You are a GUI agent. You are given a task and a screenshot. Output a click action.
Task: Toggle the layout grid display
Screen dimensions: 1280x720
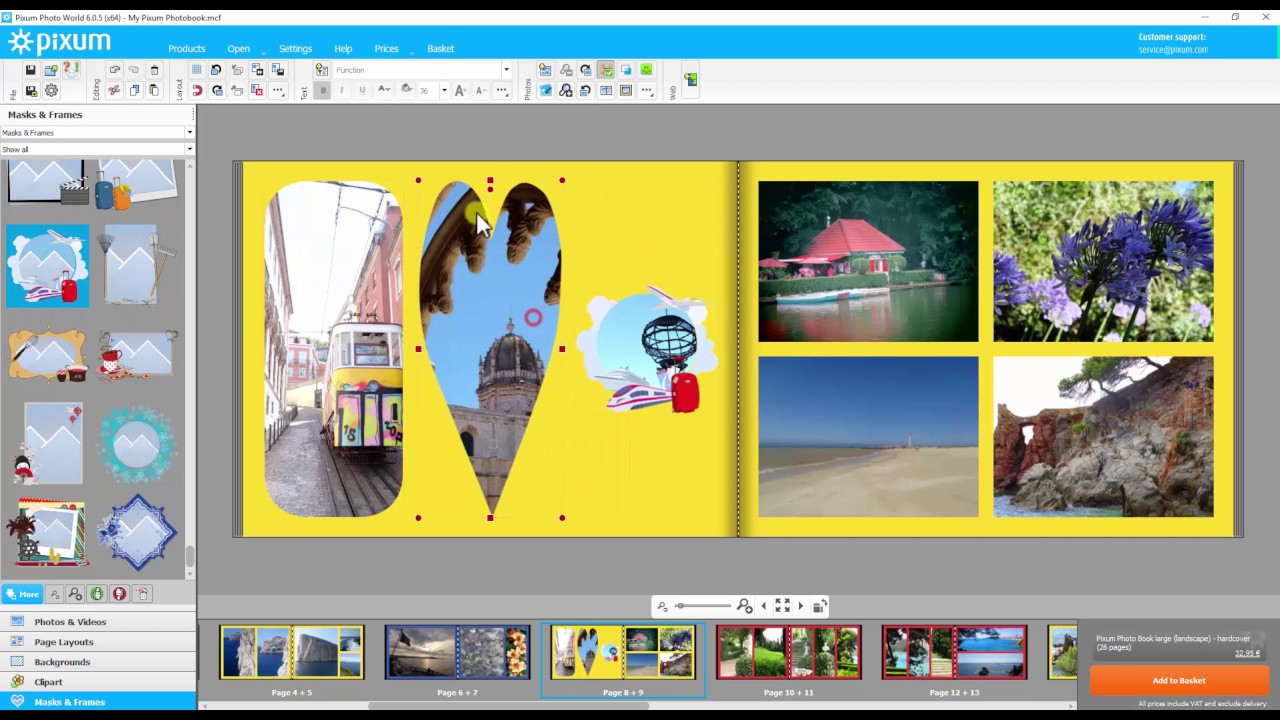[197, 70]
